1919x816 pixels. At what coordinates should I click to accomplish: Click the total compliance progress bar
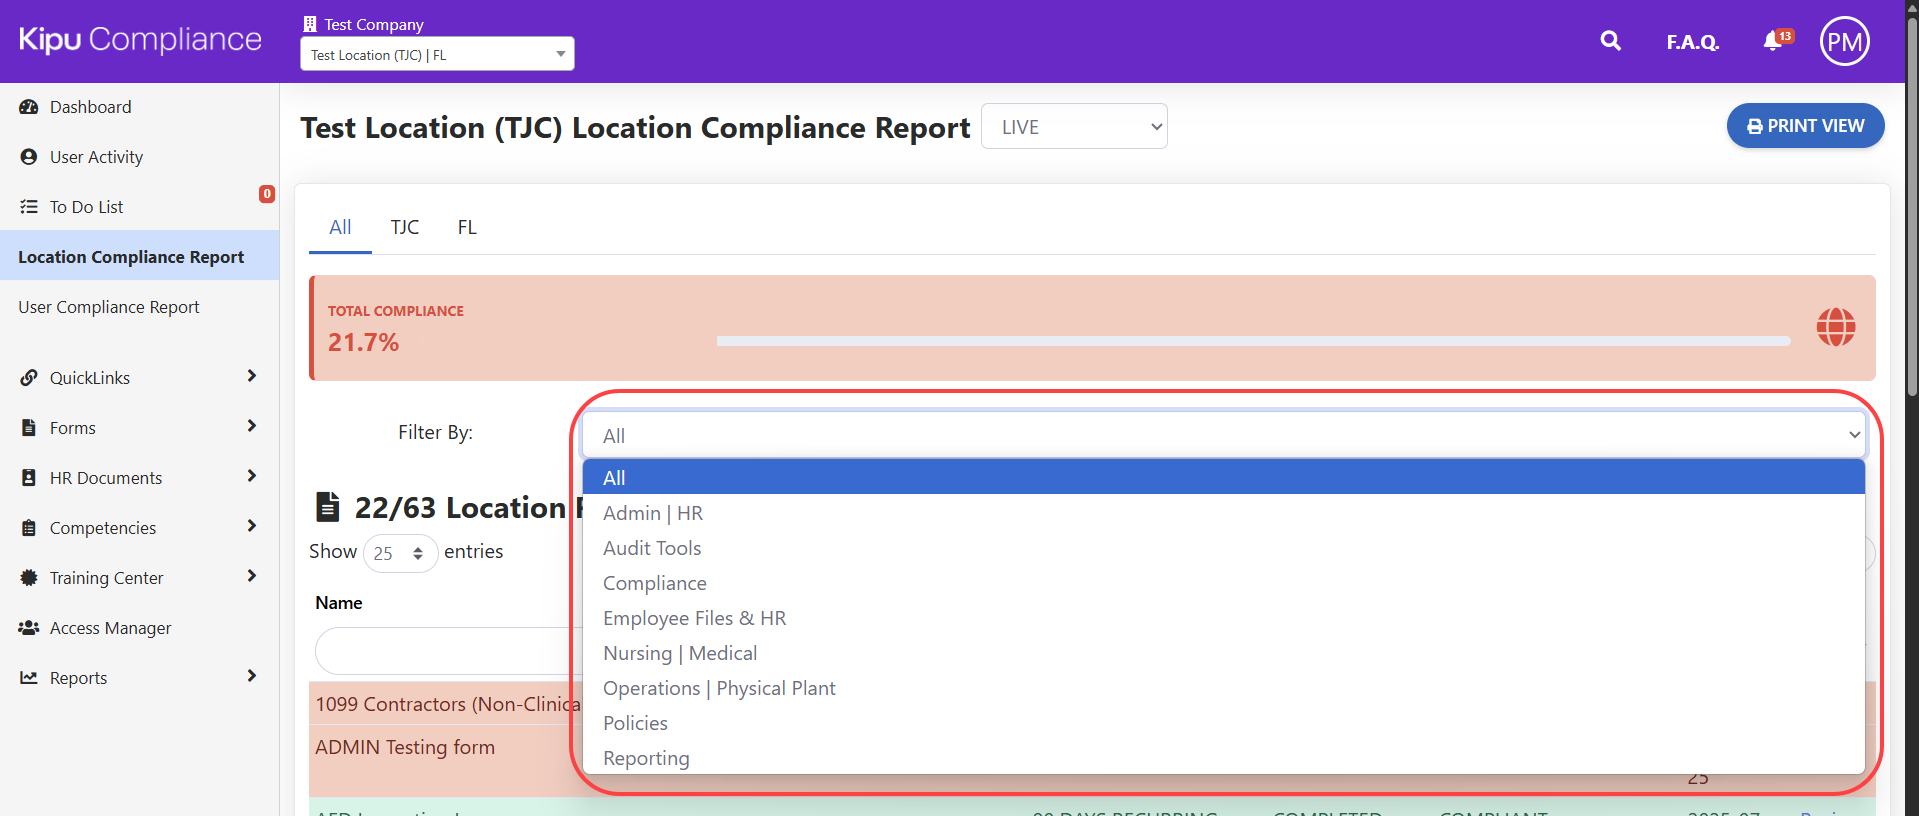pyautogui.click(x=1252, y=341)
